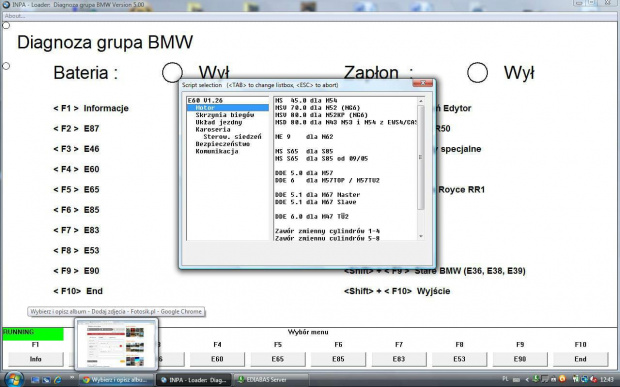Select 'DDE 6.0 dla M47 TÜ2' entry

[312, 217]
